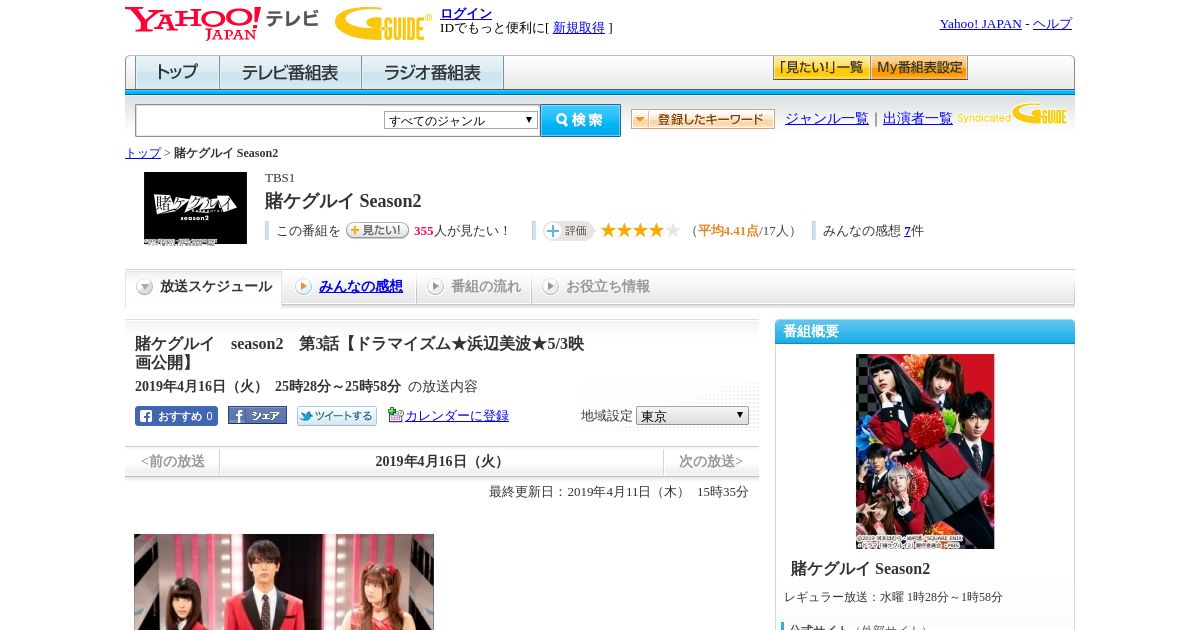Open the Yahoo! JAPAN link

(980, 24)
